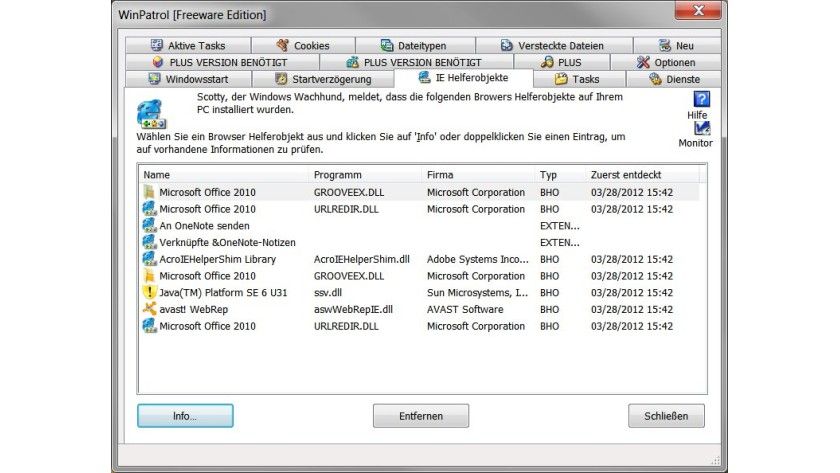Open the Aktive Tasks tab
This screenshot has width=840, height=473.
pyautogui.click(x=188, y=46)
